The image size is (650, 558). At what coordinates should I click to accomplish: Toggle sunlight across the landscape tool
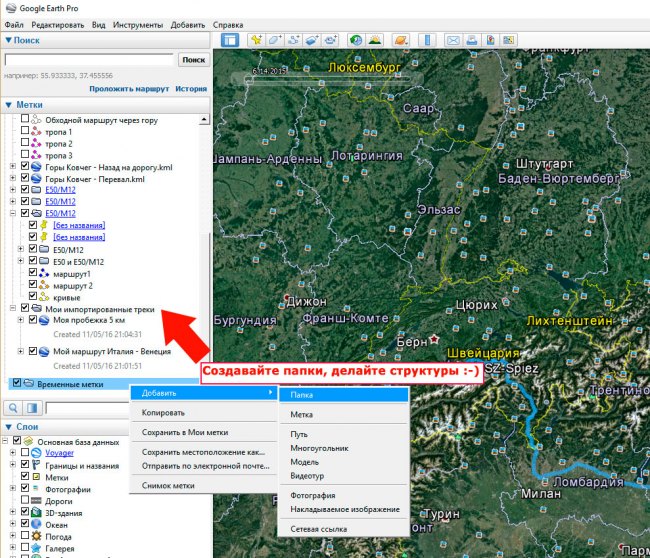[x=375, y=40]
